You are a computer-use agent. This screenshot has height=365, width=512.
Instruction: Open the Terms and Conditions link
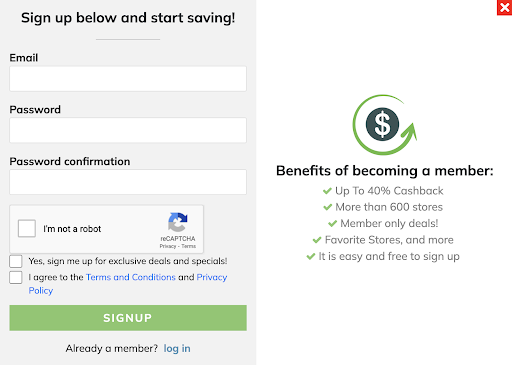pos(131,277)
